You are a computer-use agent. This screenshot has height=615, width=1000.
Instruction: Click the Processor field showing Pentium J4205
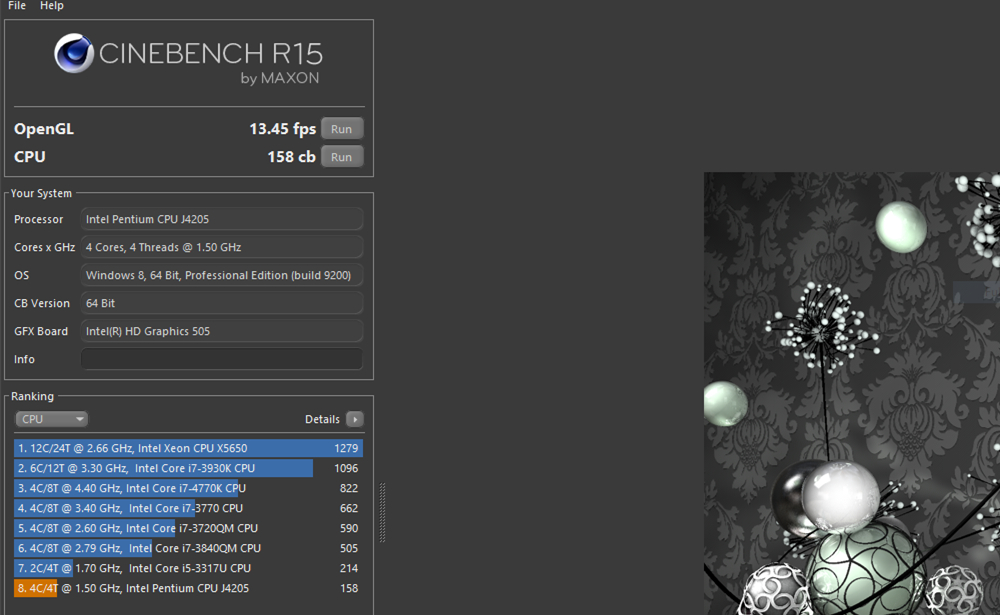221,219
